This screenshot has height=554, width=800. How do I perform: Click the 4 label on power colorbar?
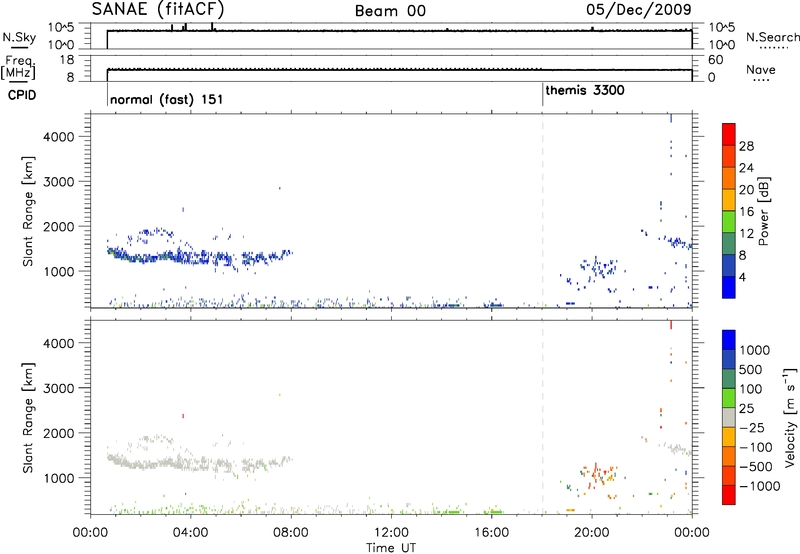(x=742, y=277)
